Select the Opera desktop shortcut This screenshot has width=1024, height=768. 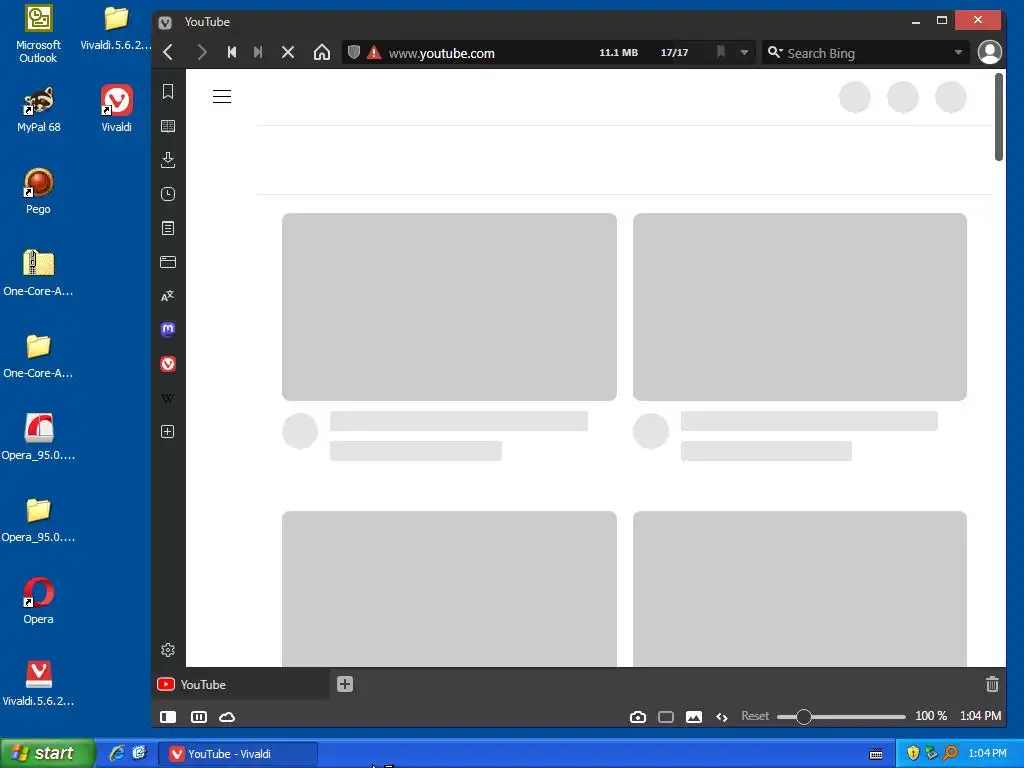39,601
